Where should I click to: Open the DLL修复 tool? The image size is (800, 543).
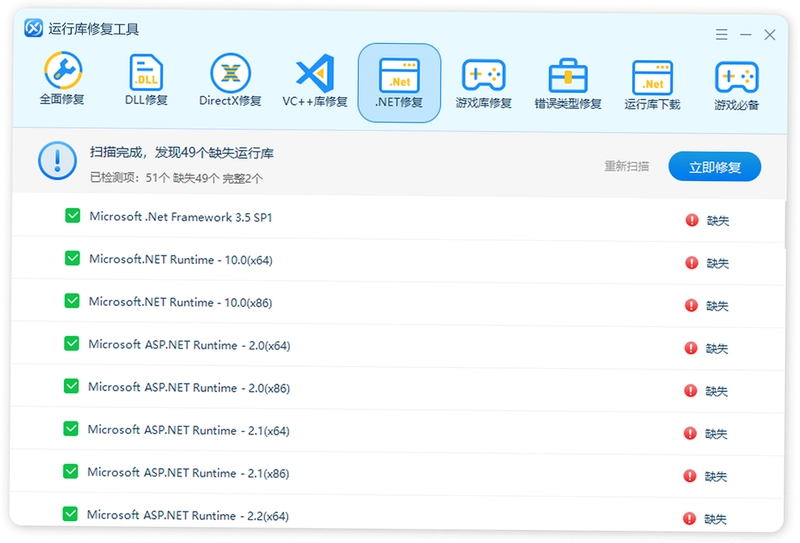coord(146,79)
